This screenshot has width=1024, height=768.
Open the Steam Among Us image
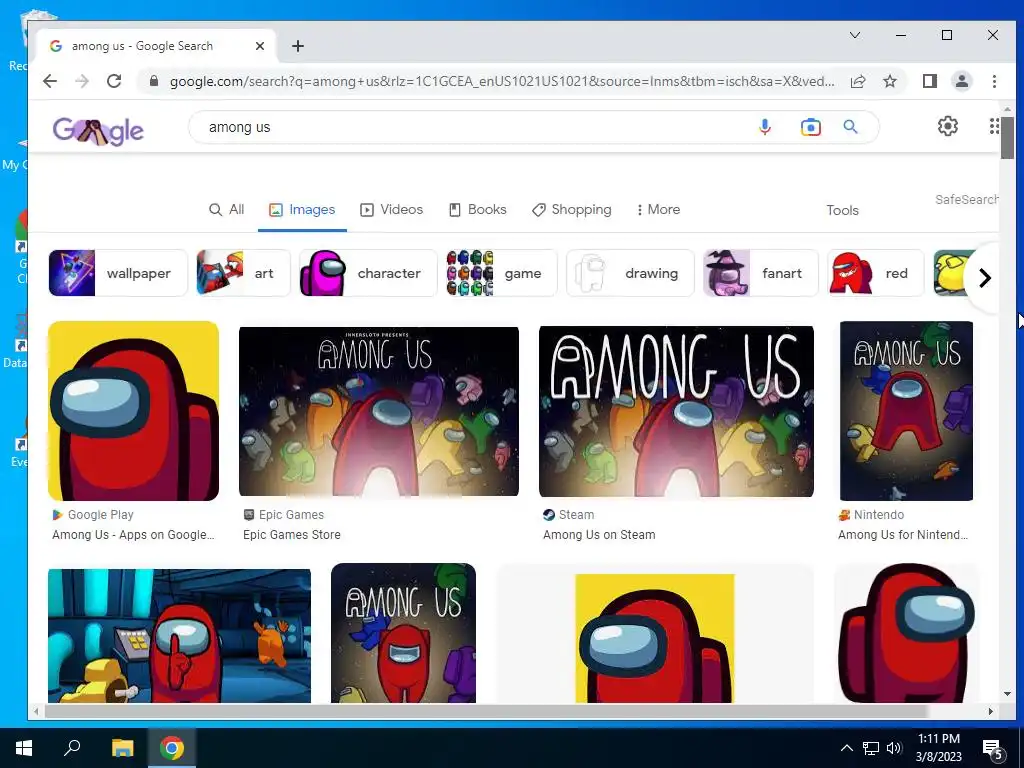coord(676,411)
